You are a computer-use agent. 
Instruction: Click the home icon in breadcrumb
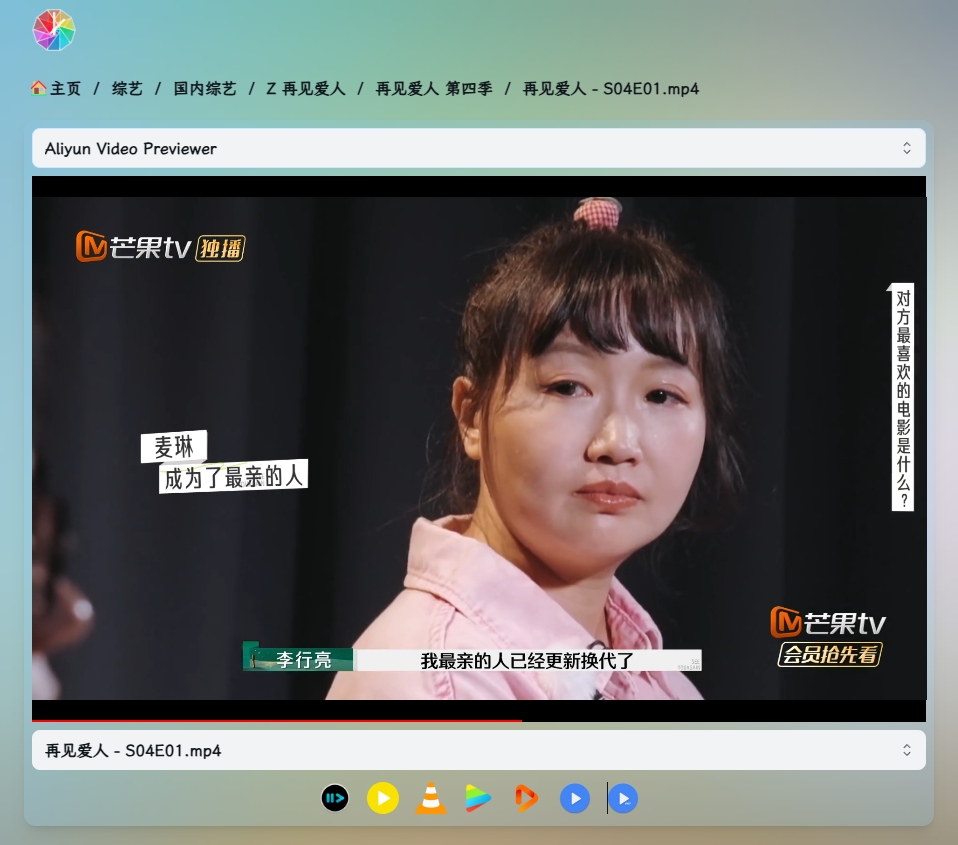38,89
